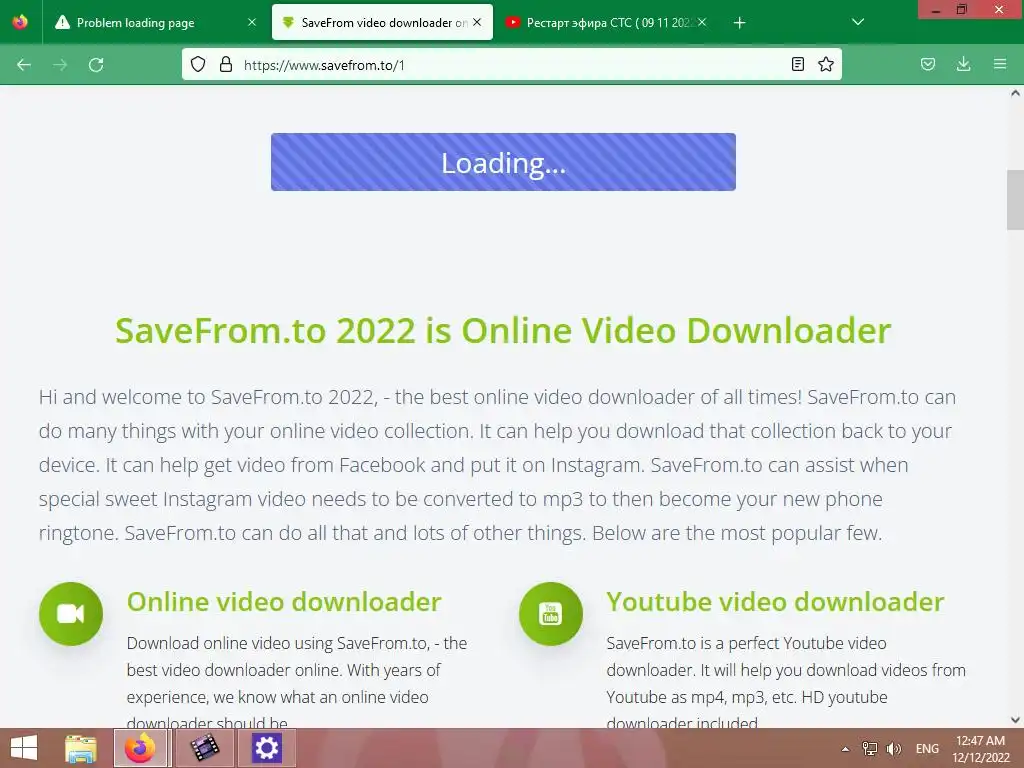
Task: Open the Youtube video downloader heading
Action: coord(775,602)
